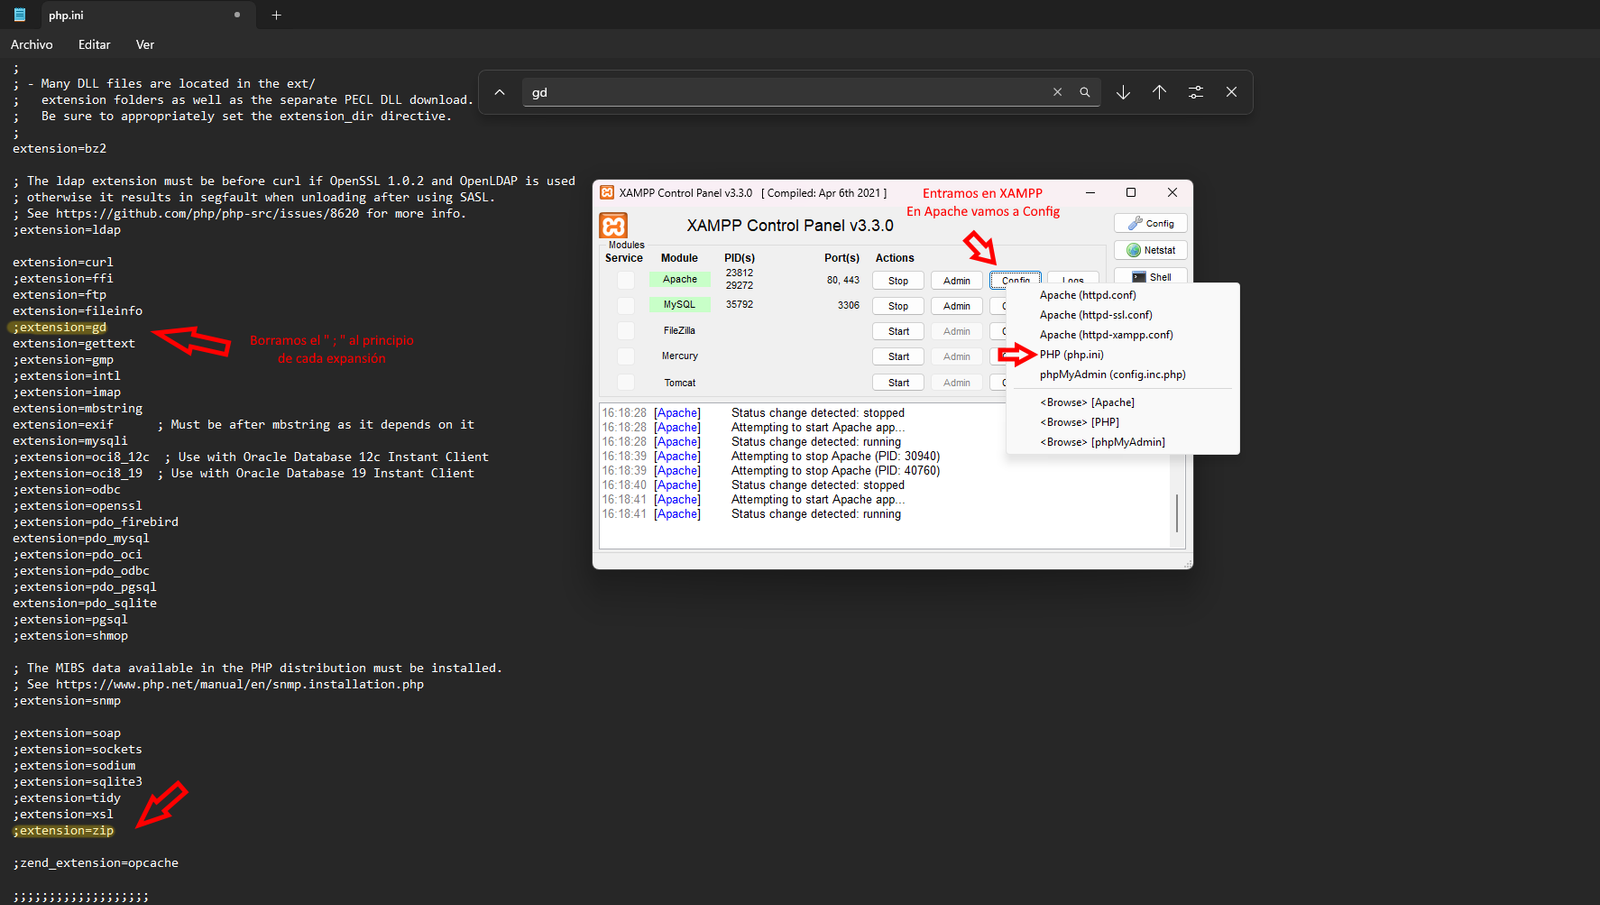Screen dimensions: 1600x905
Task: Start the Mercury module
Action: click(898, 356)
